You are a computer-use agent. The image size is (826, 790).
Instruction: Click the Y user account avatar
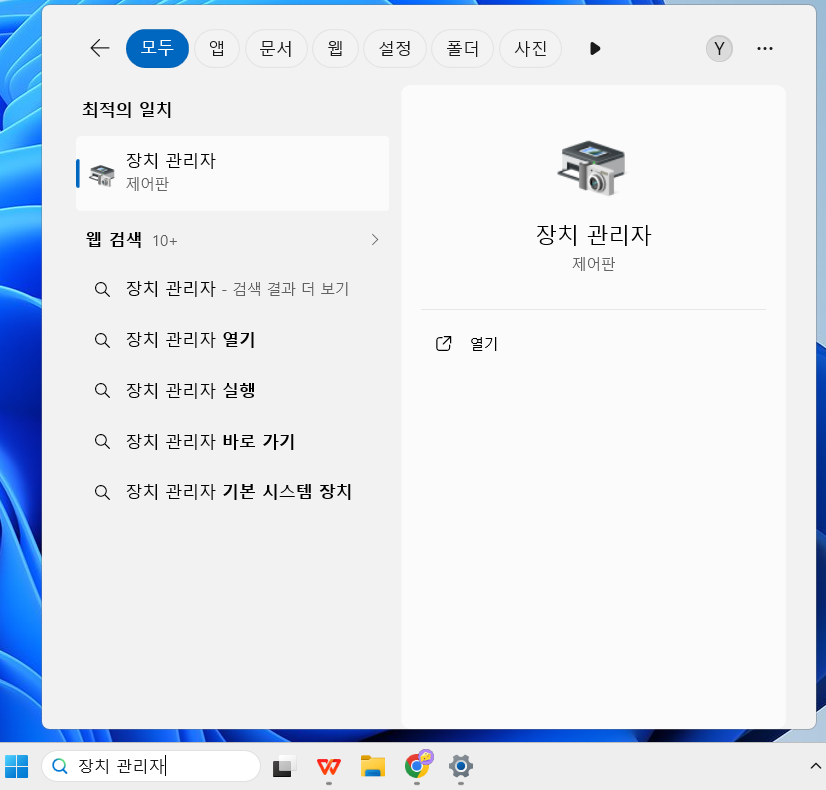click(719, 48)
